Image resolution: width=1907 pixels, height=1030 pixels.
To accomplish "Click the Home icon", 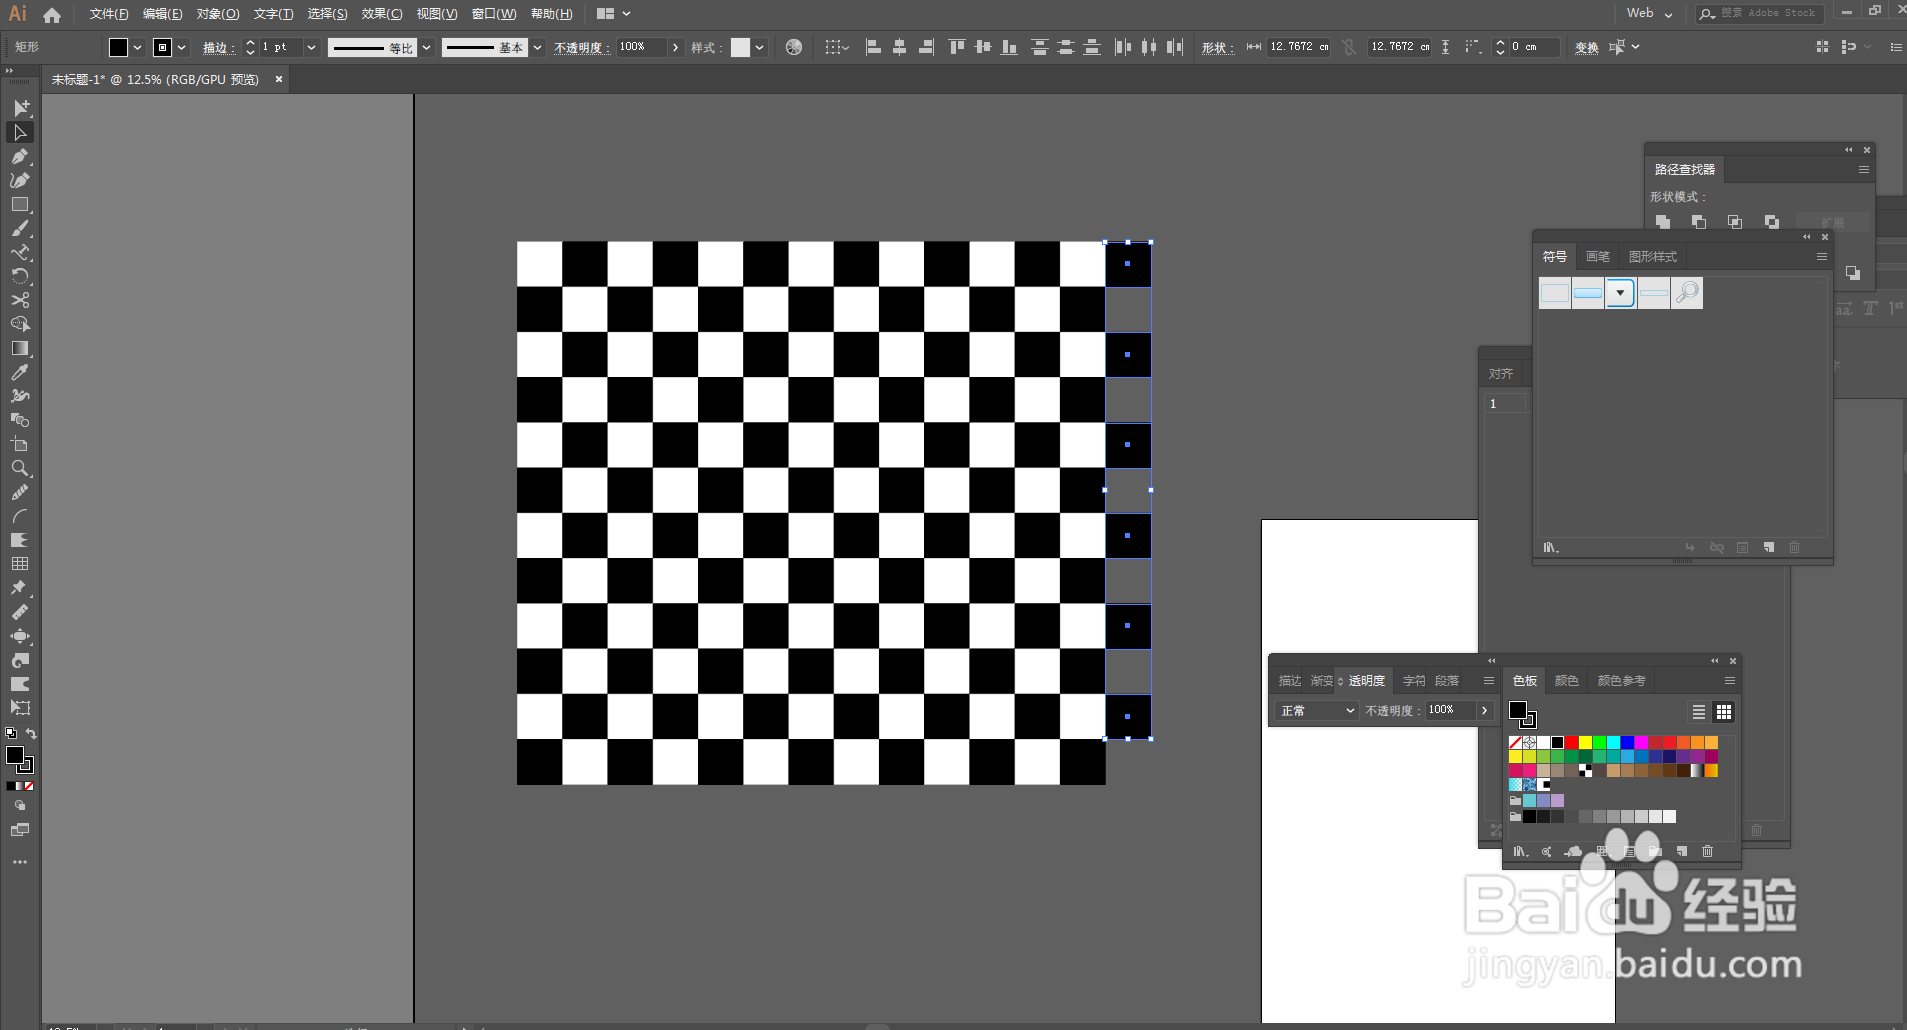I will point(52,15).
